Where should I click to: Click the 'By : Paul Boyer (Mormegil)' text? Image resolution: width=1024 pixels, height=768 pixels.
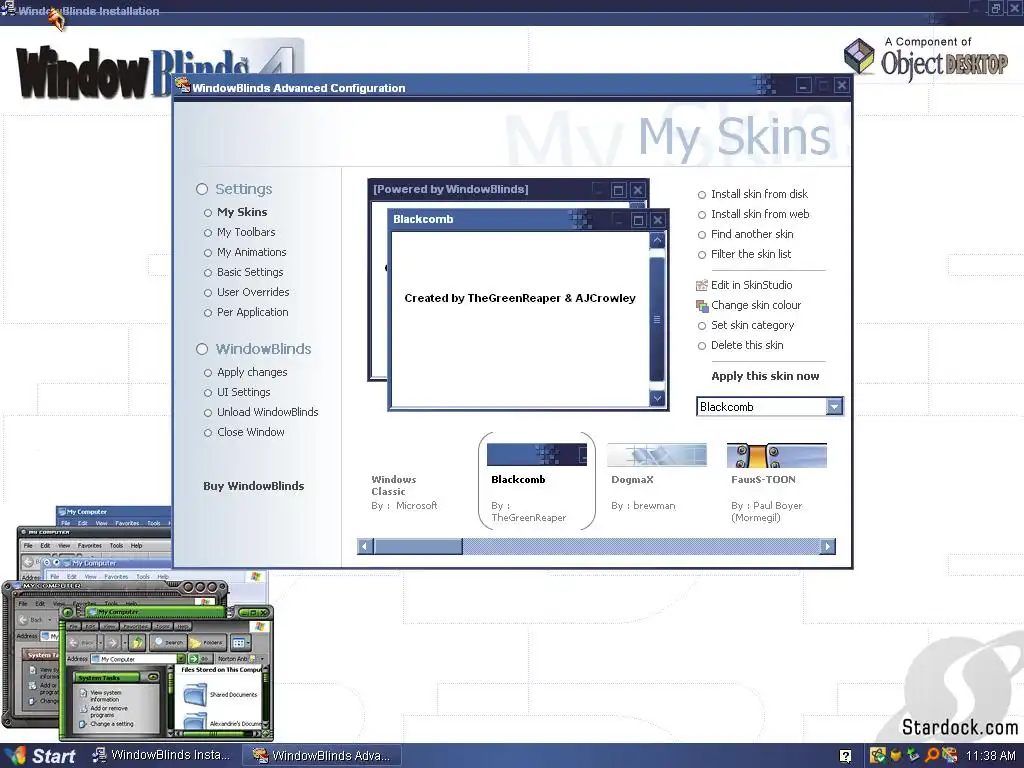(766, 512)
